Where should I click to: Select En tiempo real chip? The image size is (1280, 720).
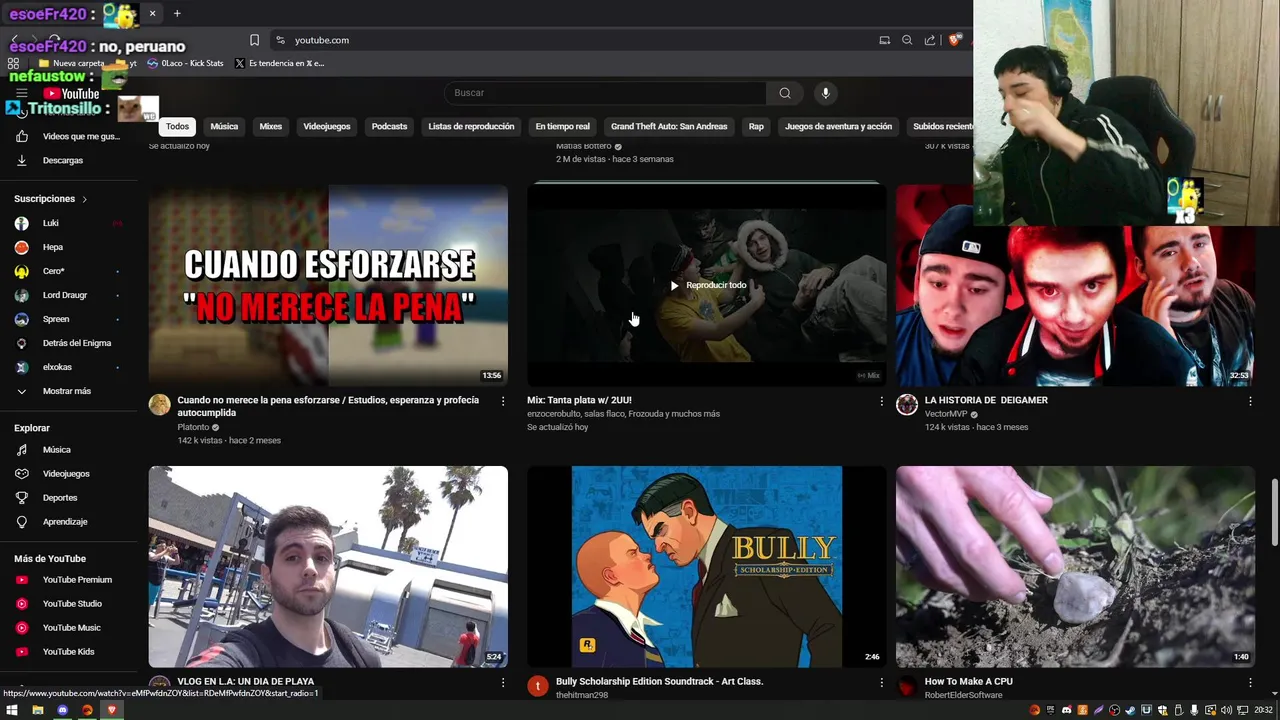point(562,127)
